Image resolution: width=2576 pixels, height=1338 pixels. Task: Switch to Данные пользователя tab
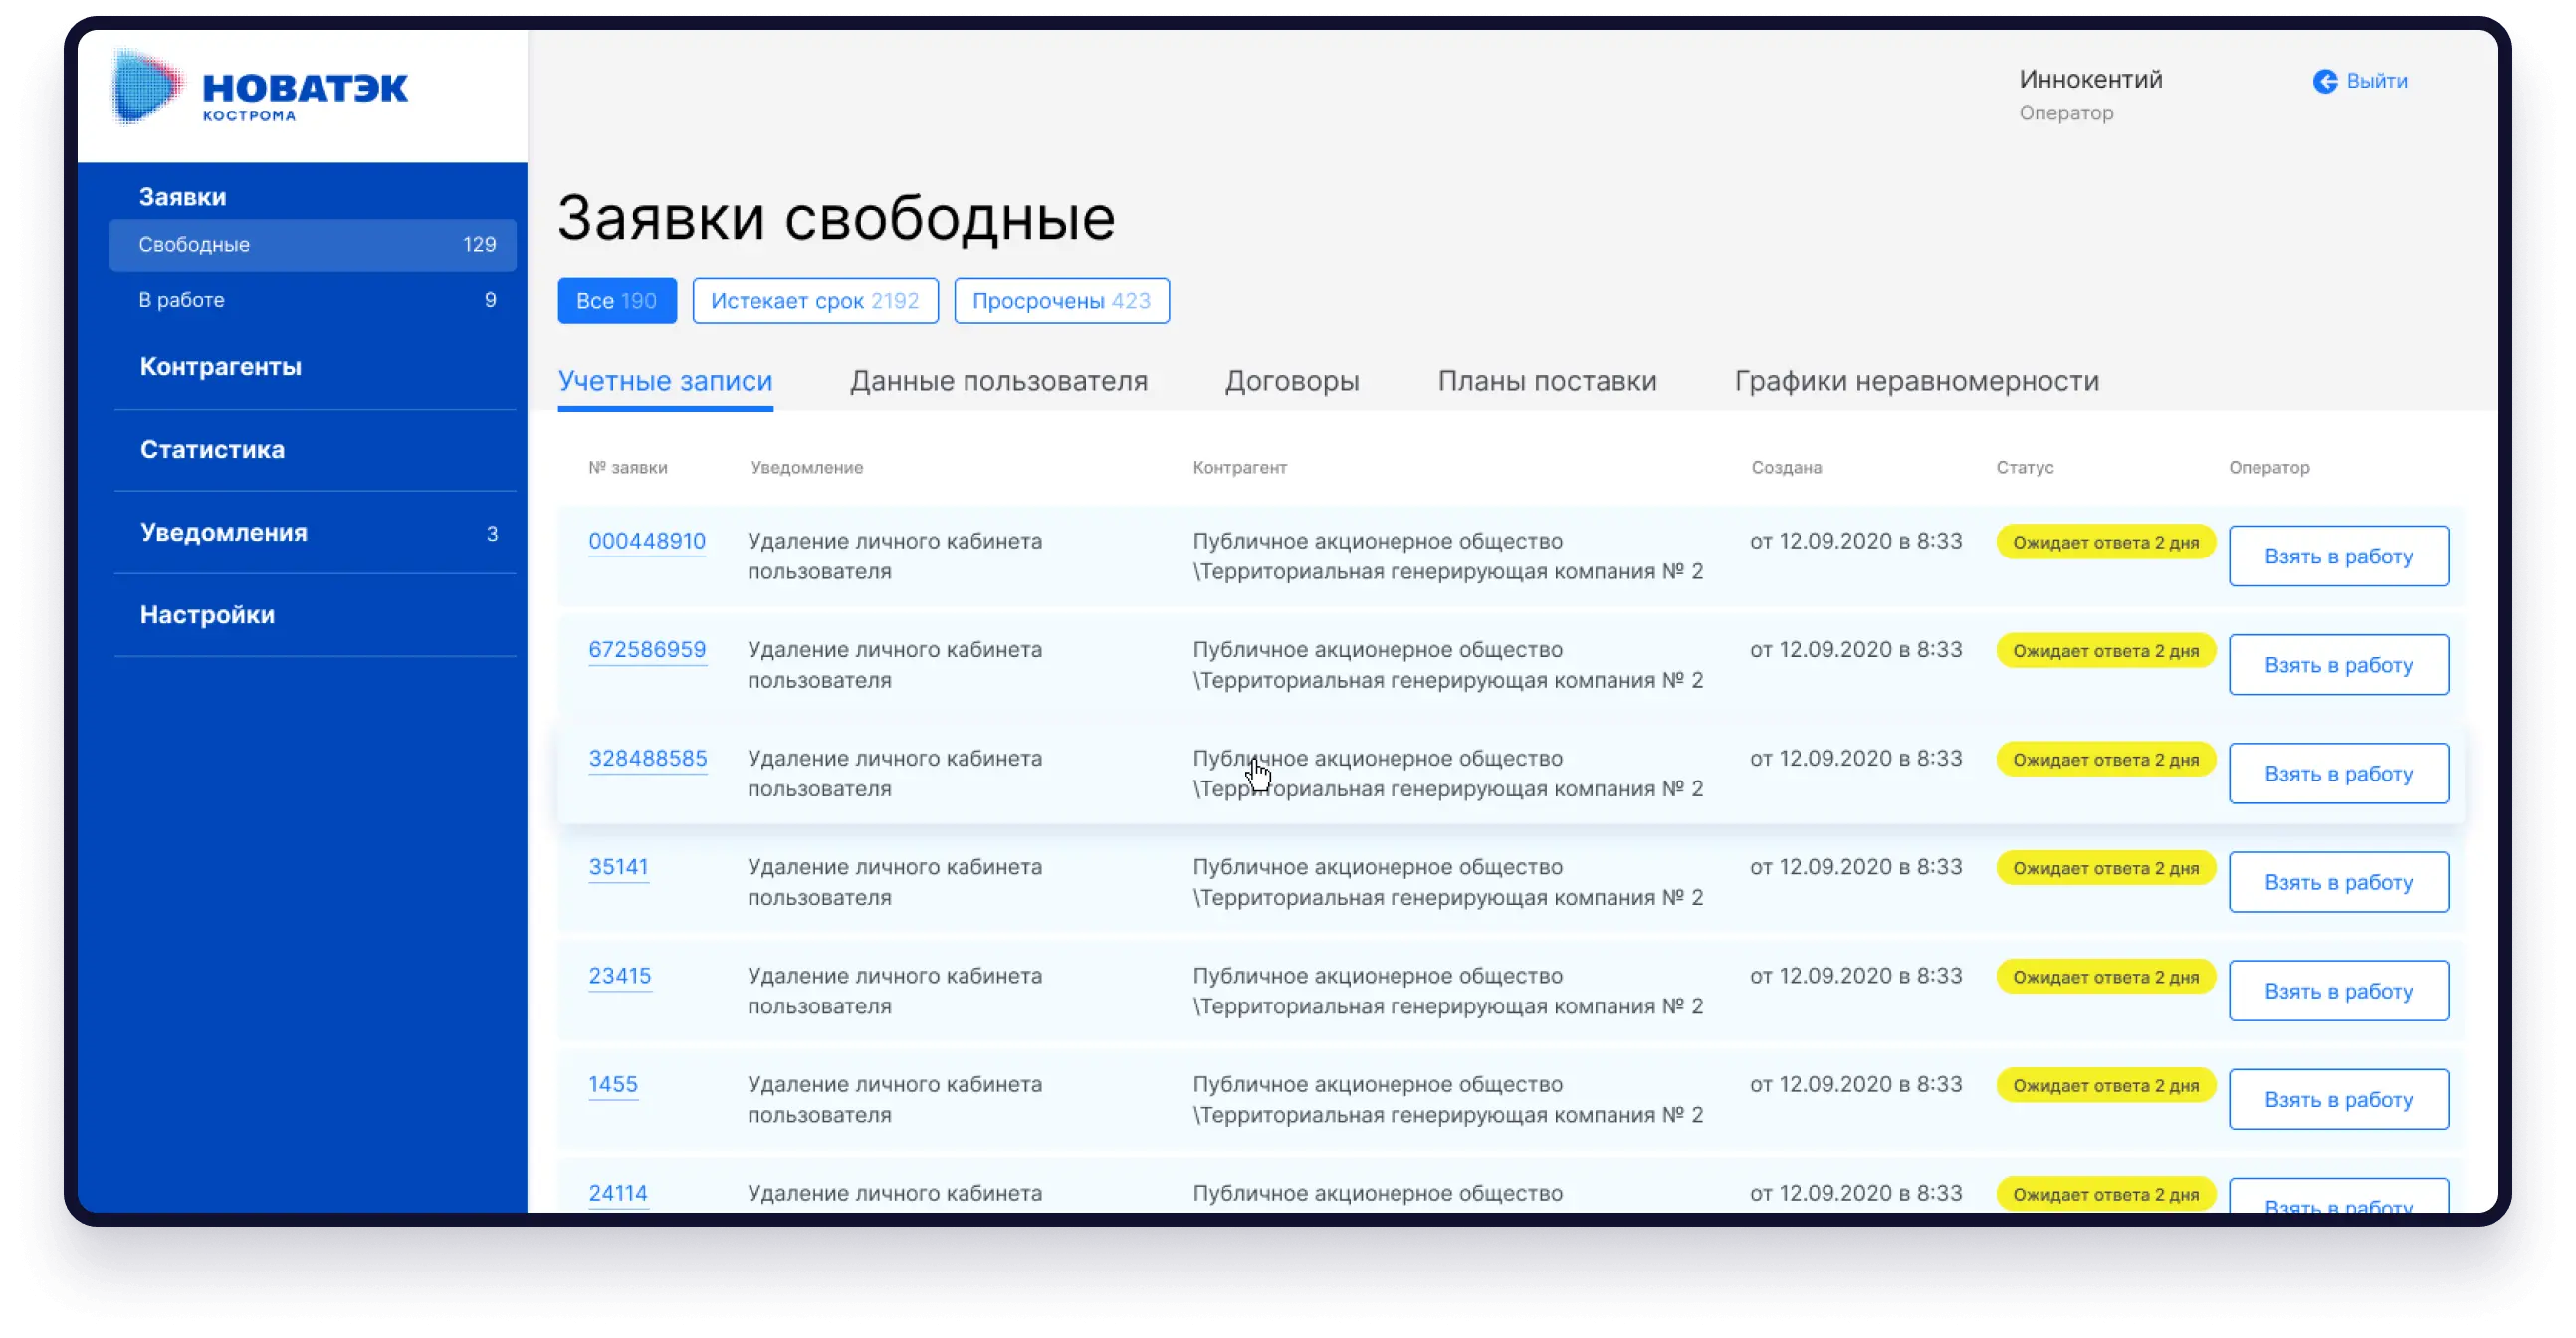[998, 382]
